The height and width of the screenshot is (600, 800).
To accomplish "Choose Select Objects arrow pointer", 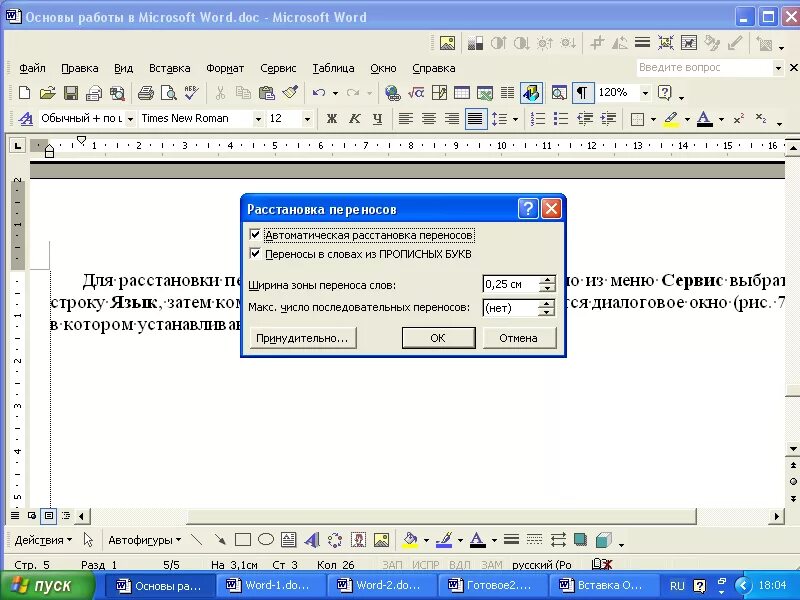I will coord(88,539).
